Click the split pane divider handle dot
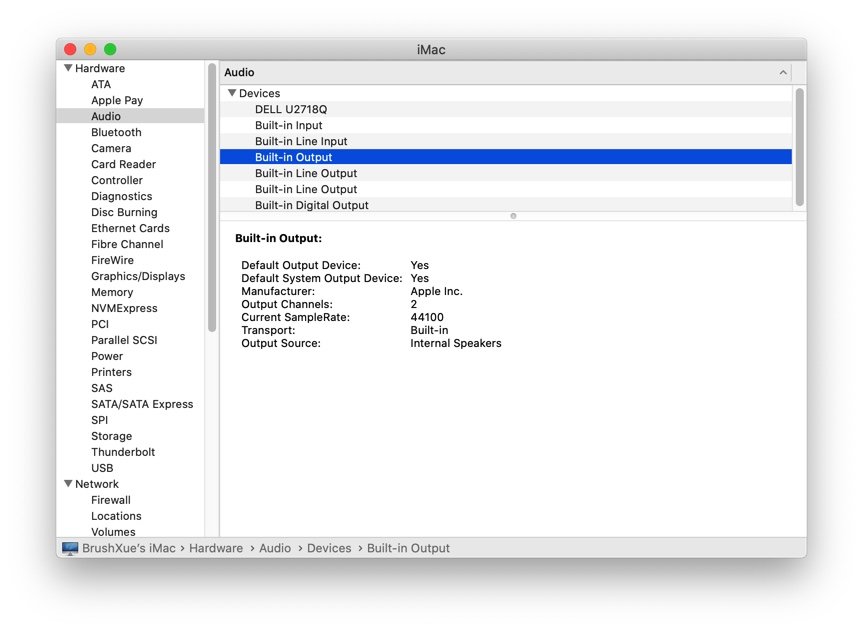Image resolution: width=863 pixels, height=632 pixels. click(513, 216)
